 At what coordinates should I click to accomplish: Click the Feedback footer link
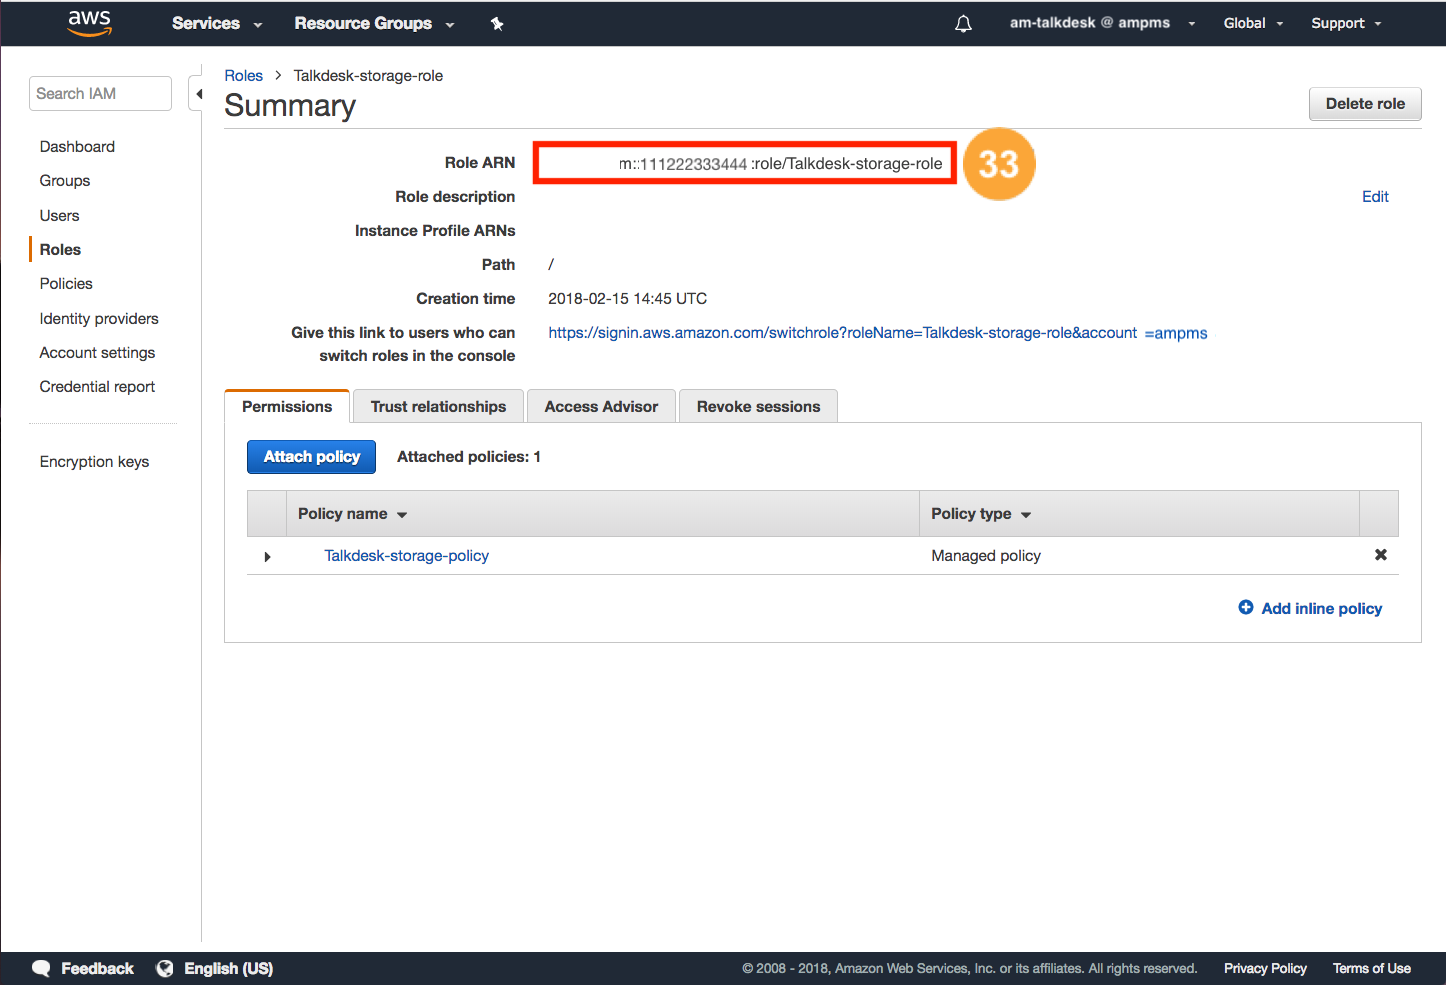pyautogui.click(x=97, y=968)
